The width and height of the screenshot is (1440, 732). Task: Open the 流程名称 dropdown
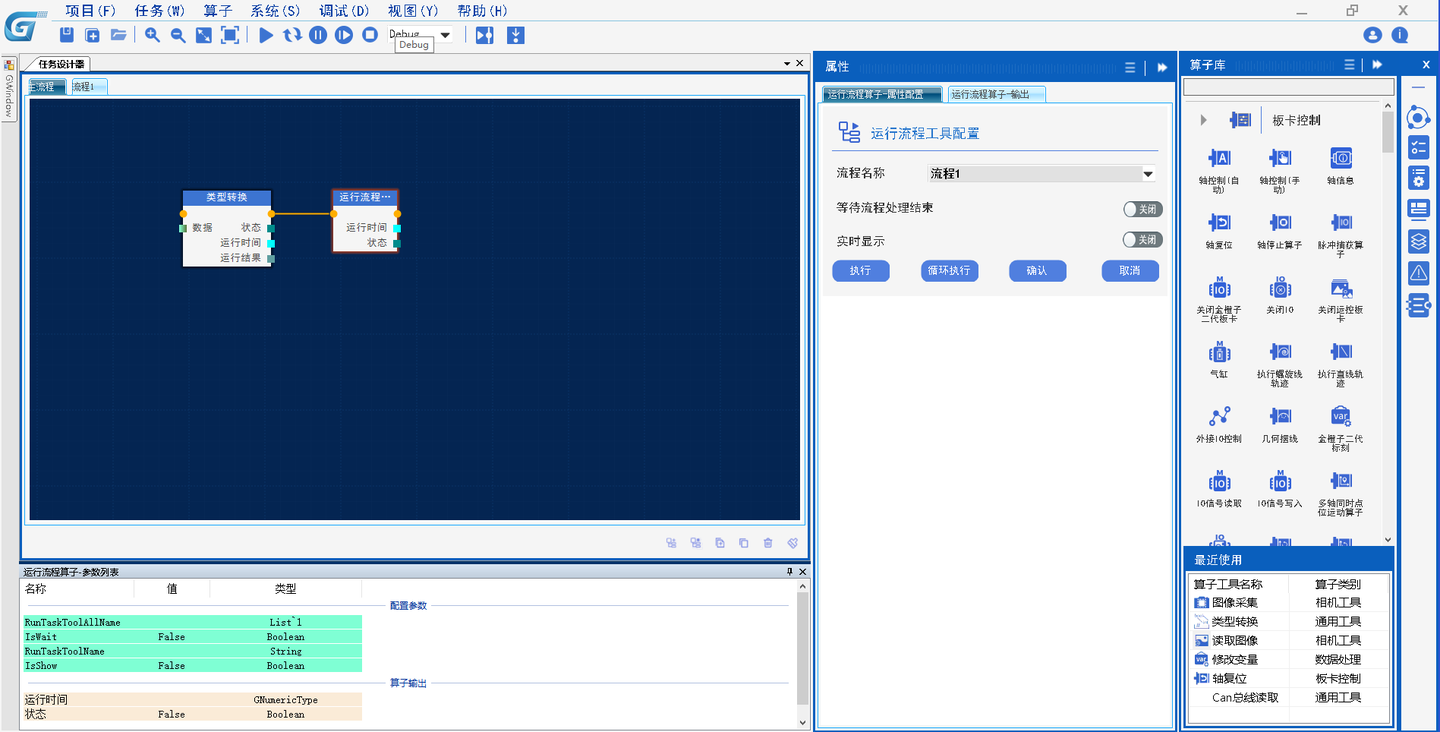[x=1148, y=174]
